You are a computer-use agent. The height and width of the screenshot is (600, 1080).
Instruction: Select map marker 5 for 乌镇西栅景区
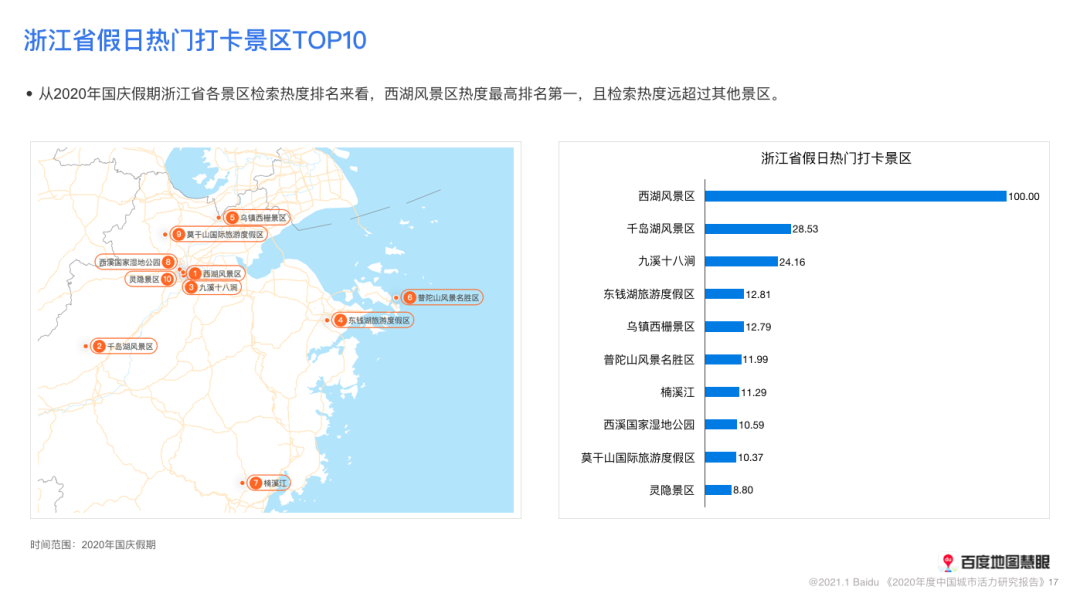pyautogui.click(x=232, y=217)
